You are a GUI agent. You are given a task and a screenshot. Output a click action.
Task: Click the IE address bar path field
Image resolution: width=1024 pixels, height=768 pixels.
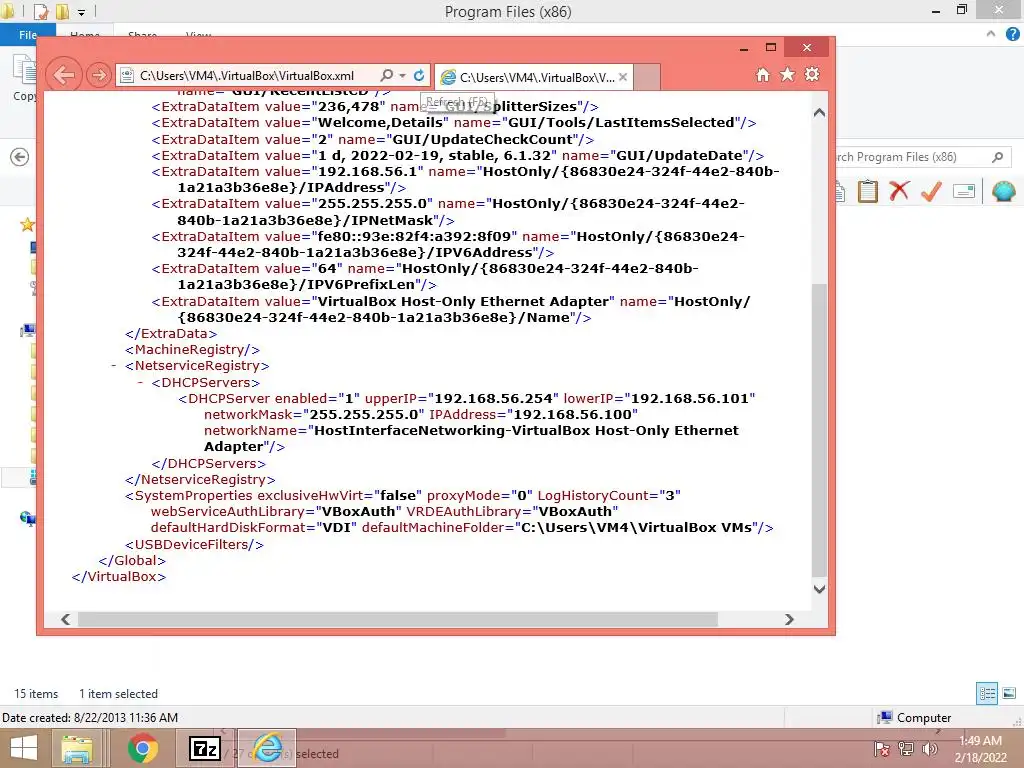click(x=247, y=76)
